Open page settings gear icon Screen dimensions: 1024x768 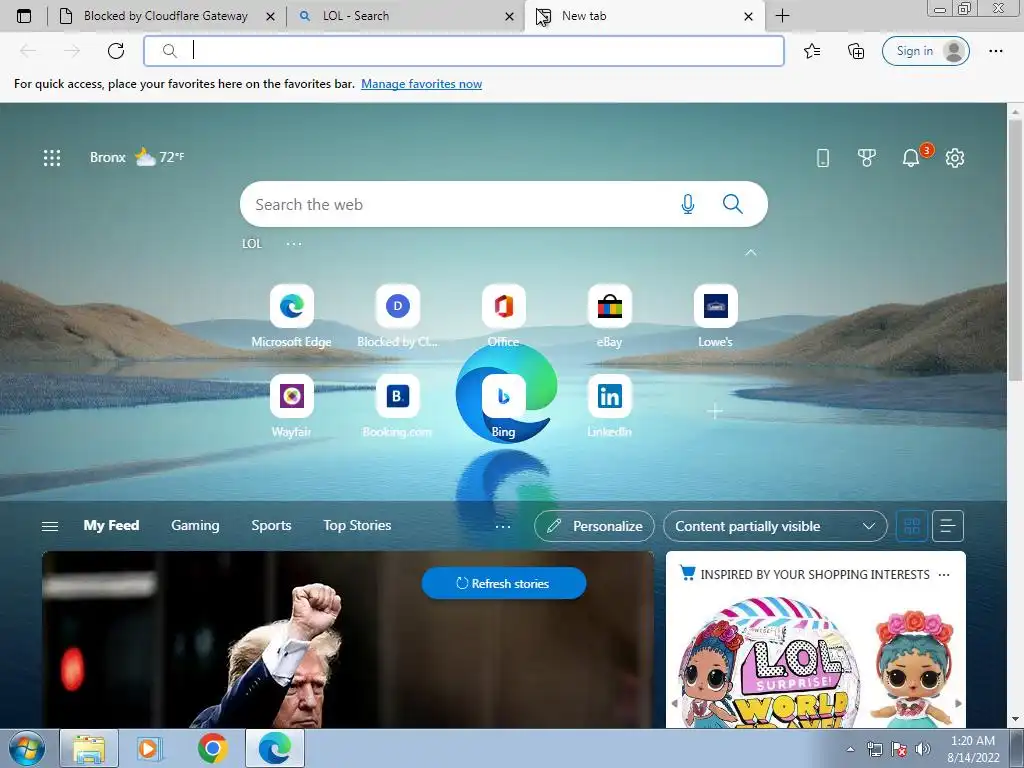[955, 157]
